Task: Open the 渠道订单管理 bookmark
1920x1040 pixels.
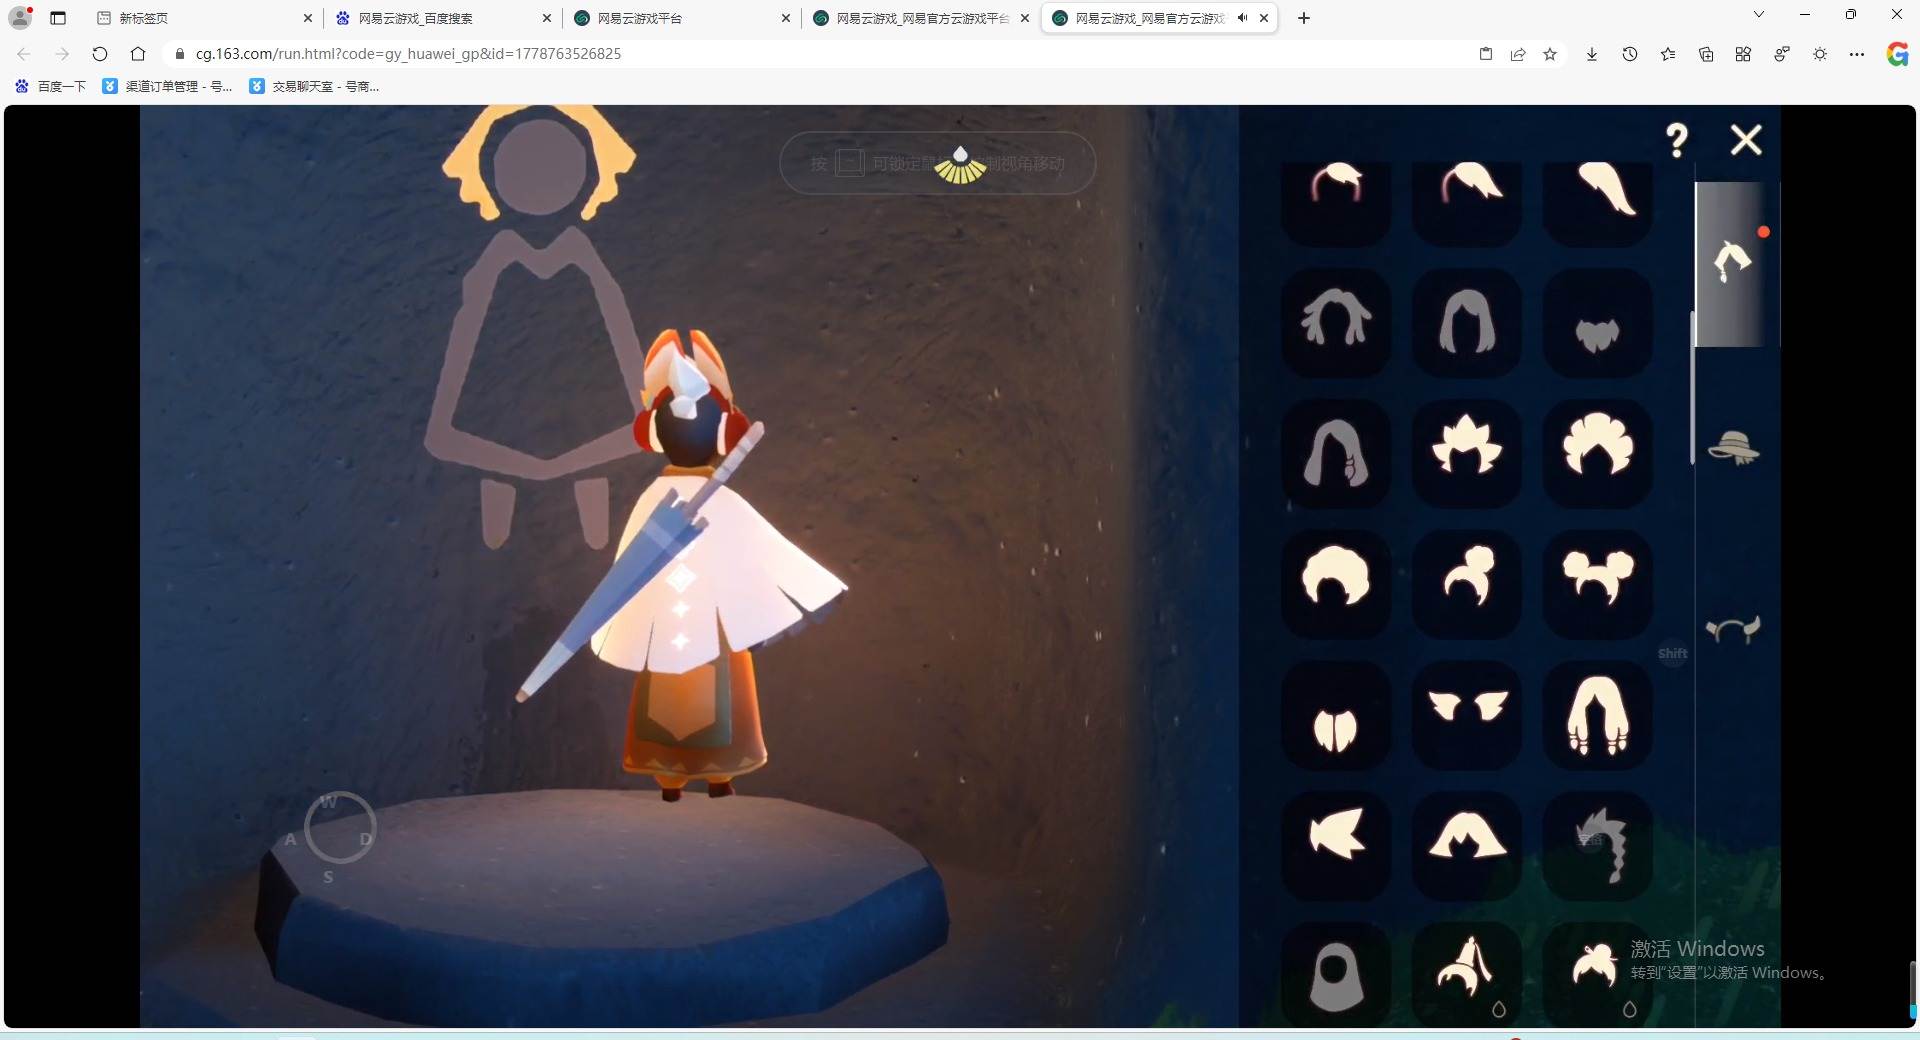Action: (x=167, y=87)
